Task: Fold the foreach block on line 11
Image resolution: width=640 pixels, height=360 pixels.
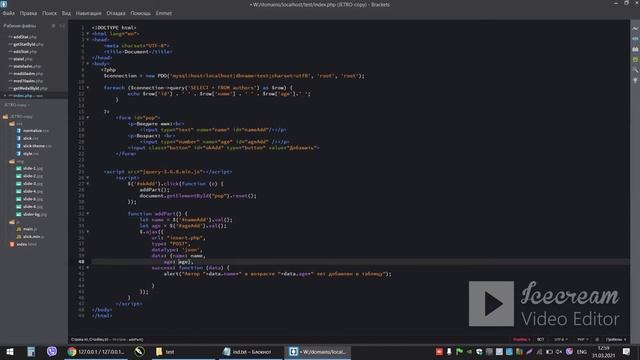Action: pyautogui.click(x=88, y=88)
